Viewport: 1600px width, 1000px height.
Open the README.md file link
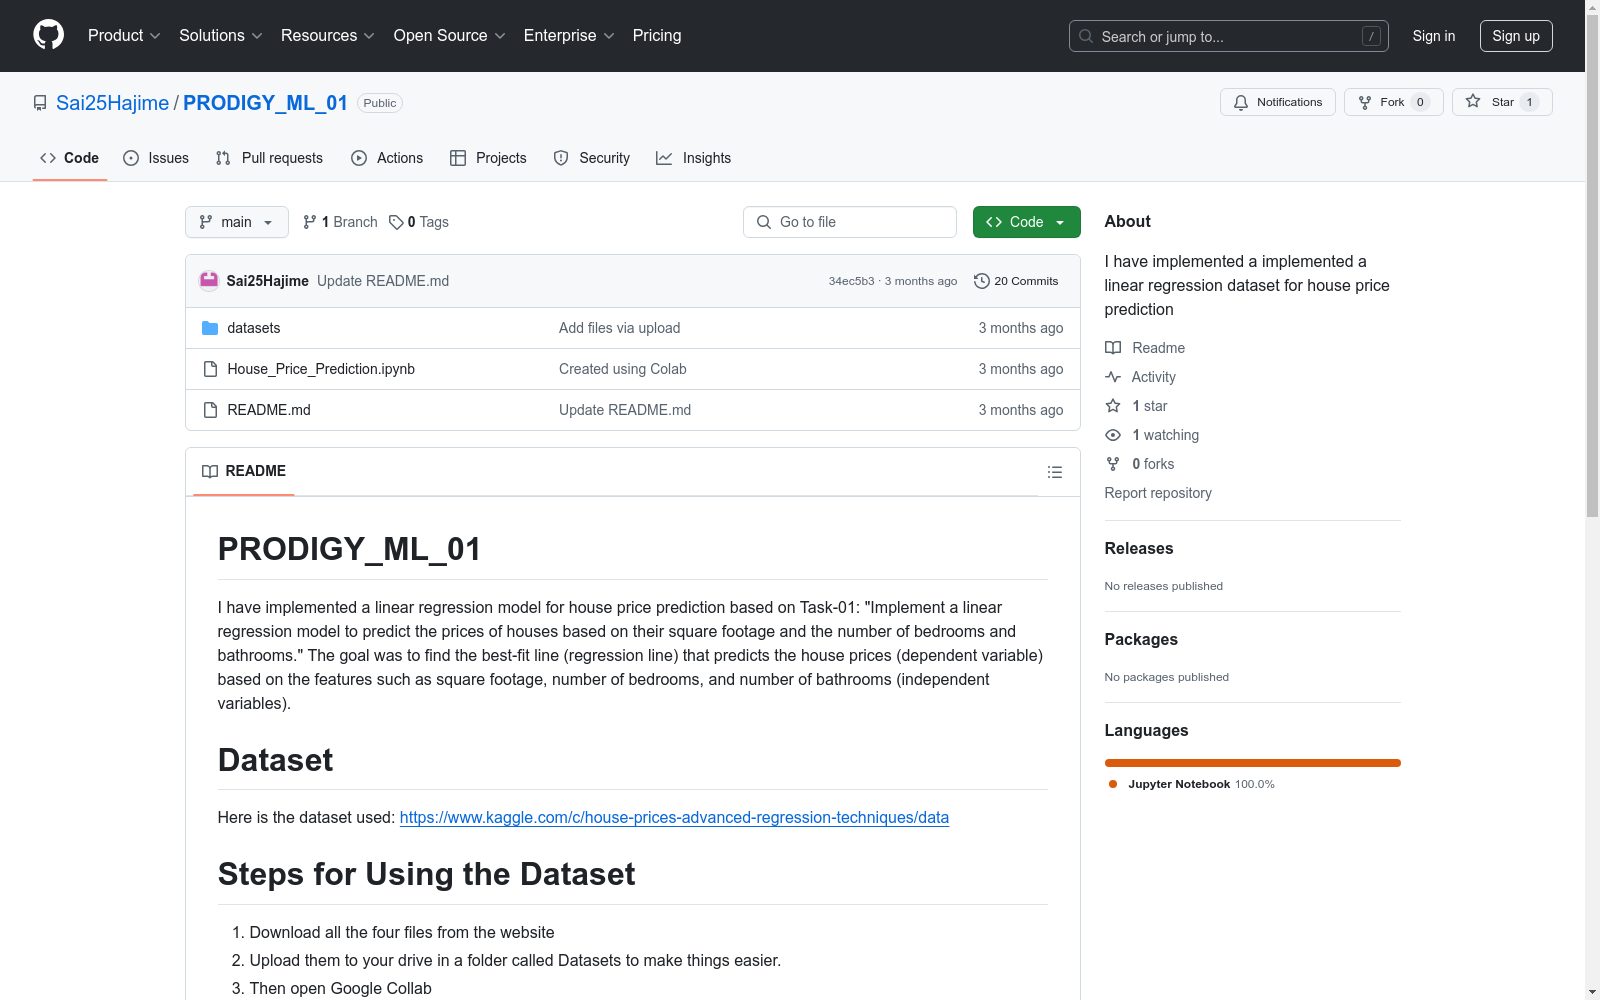coord(269,410)
